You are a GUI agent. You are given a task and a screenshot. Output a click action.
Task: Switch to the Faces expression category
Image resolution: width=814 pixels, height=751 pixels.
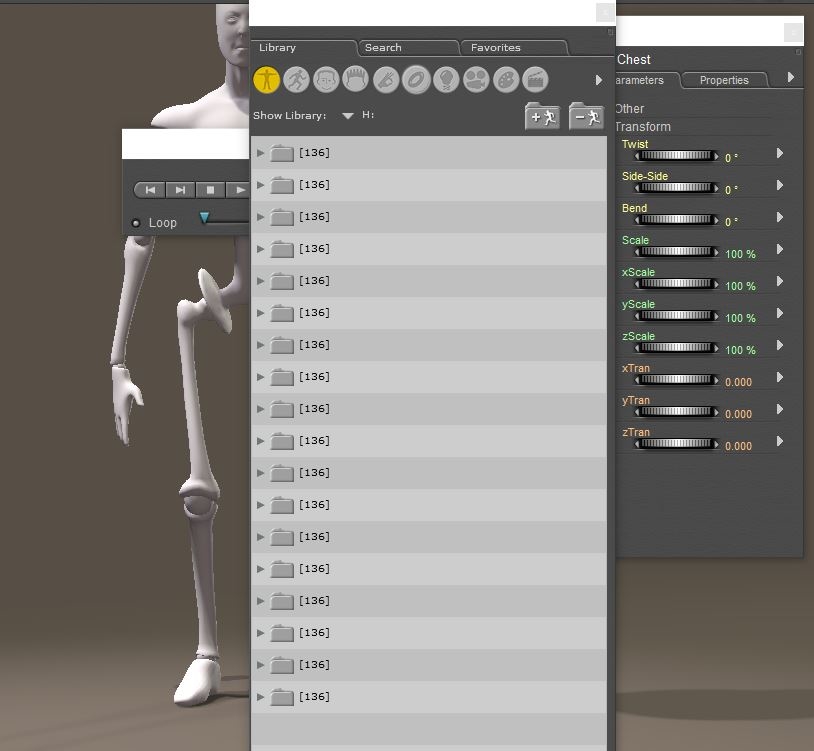(x=326, y=79)
